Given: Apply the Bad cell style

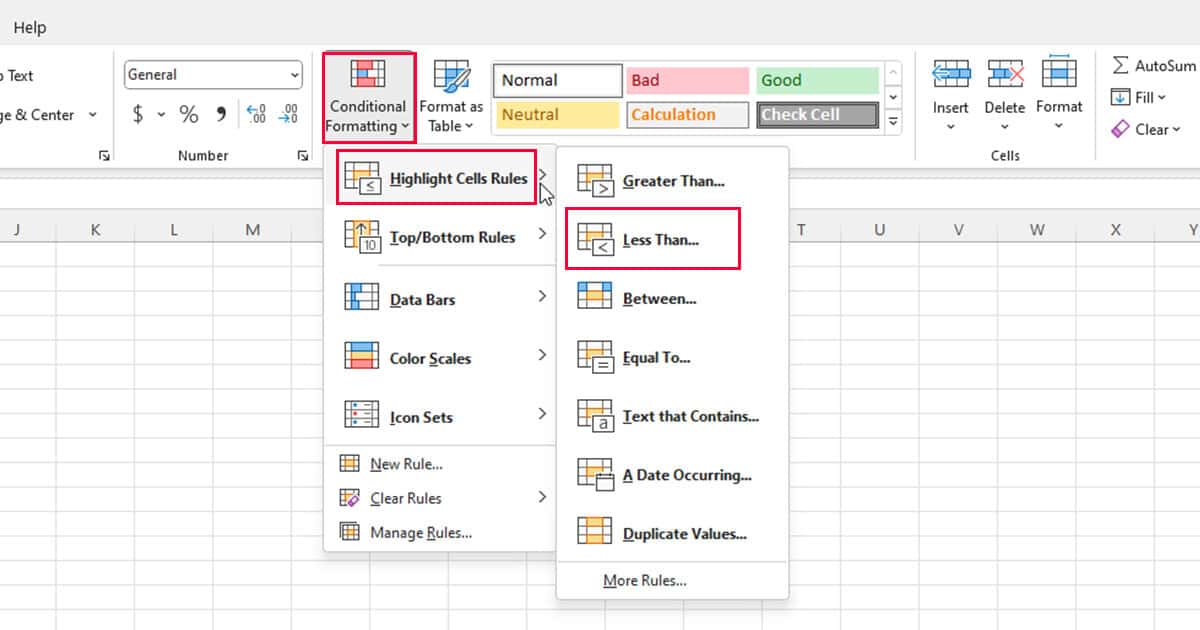Looking at the screenshot, I should click(x=688, y=81).
